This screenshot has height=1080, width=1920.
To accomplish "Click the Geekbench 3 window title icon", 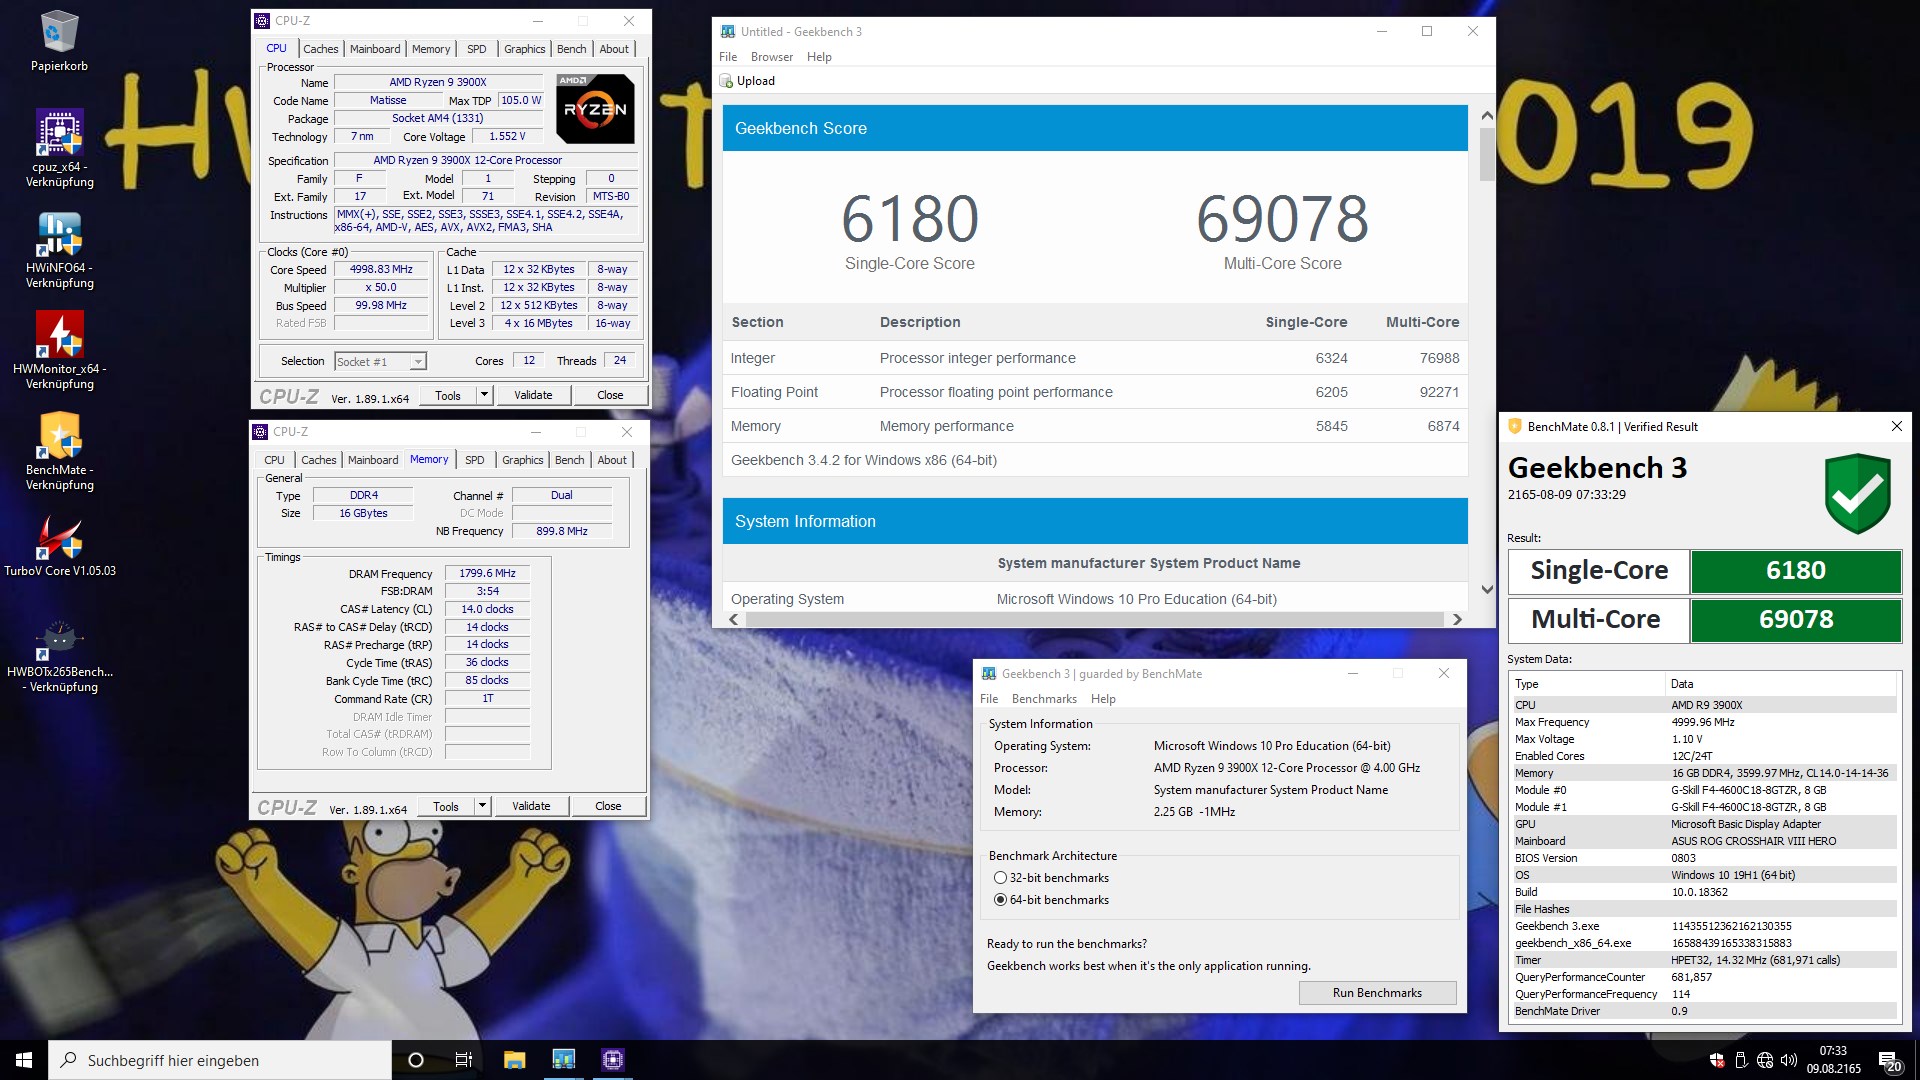I will [728, 31].
